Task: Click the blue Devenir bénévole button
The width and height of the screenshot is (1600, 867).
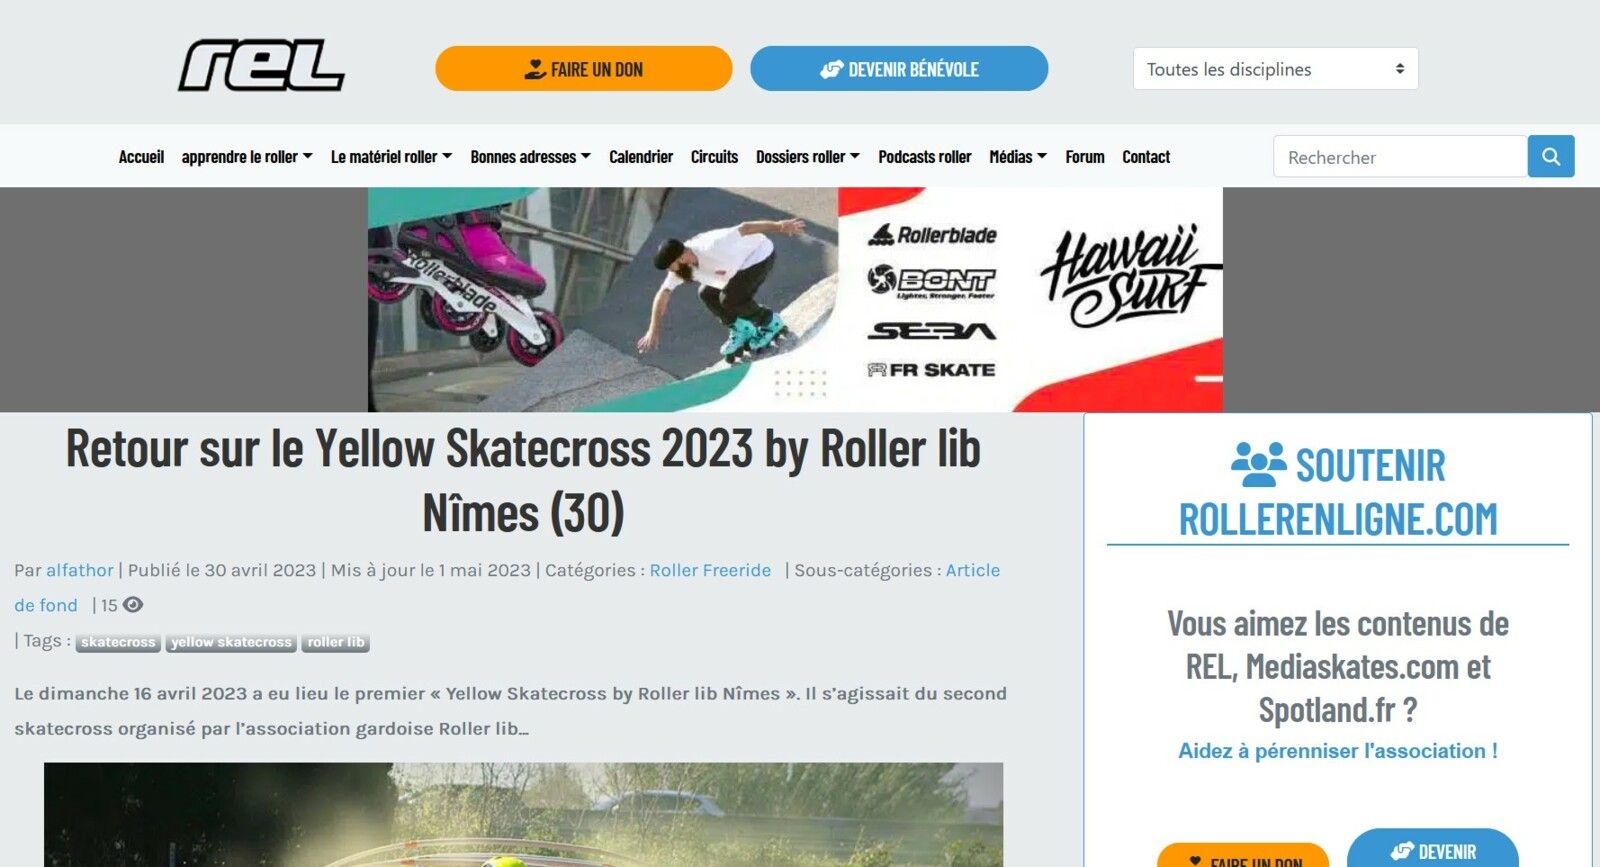Action: coord(899,69)
